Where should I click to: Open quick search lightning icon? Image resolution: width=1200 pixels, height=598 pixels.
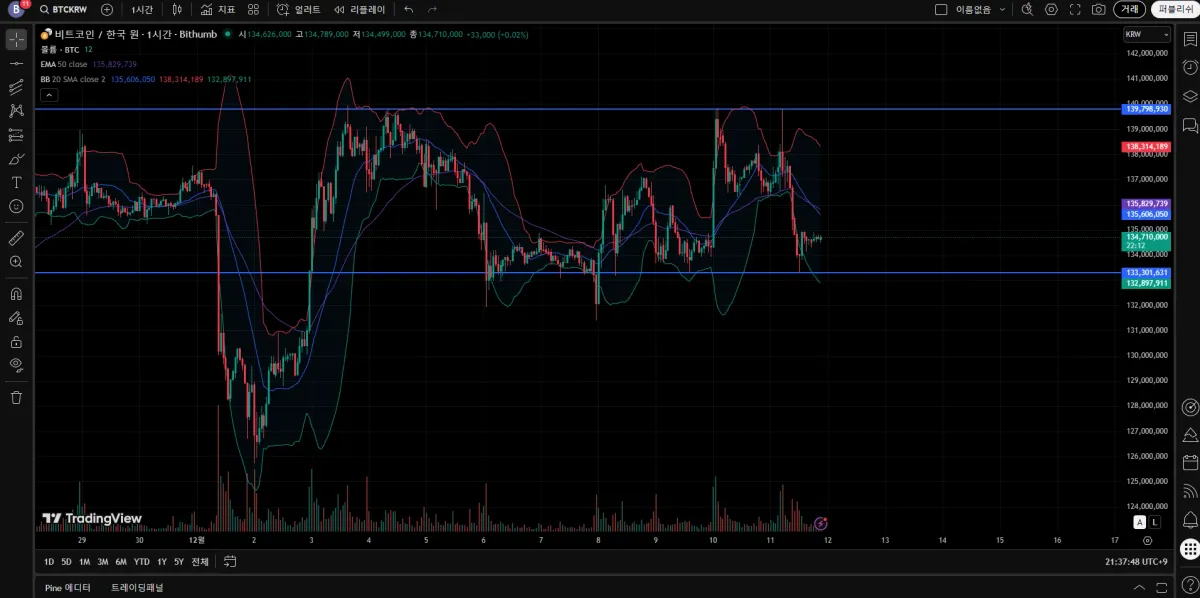point(1027,9)
